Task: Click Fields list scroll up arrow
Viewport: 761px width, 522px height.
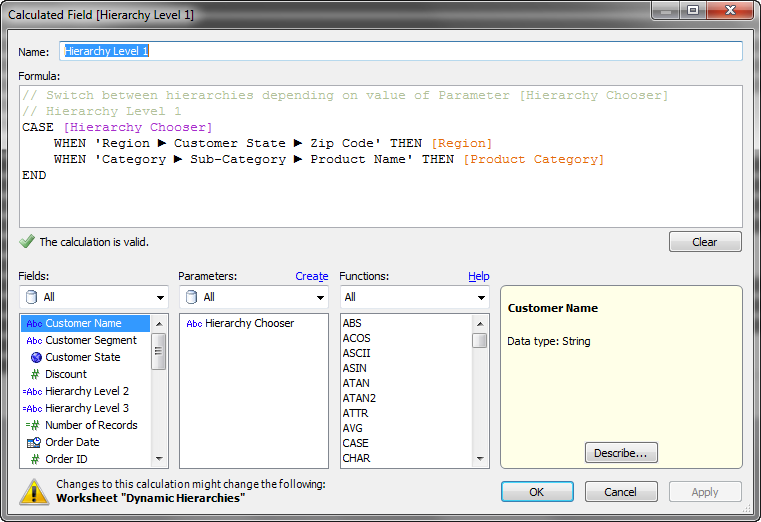Action: (159, 324)
